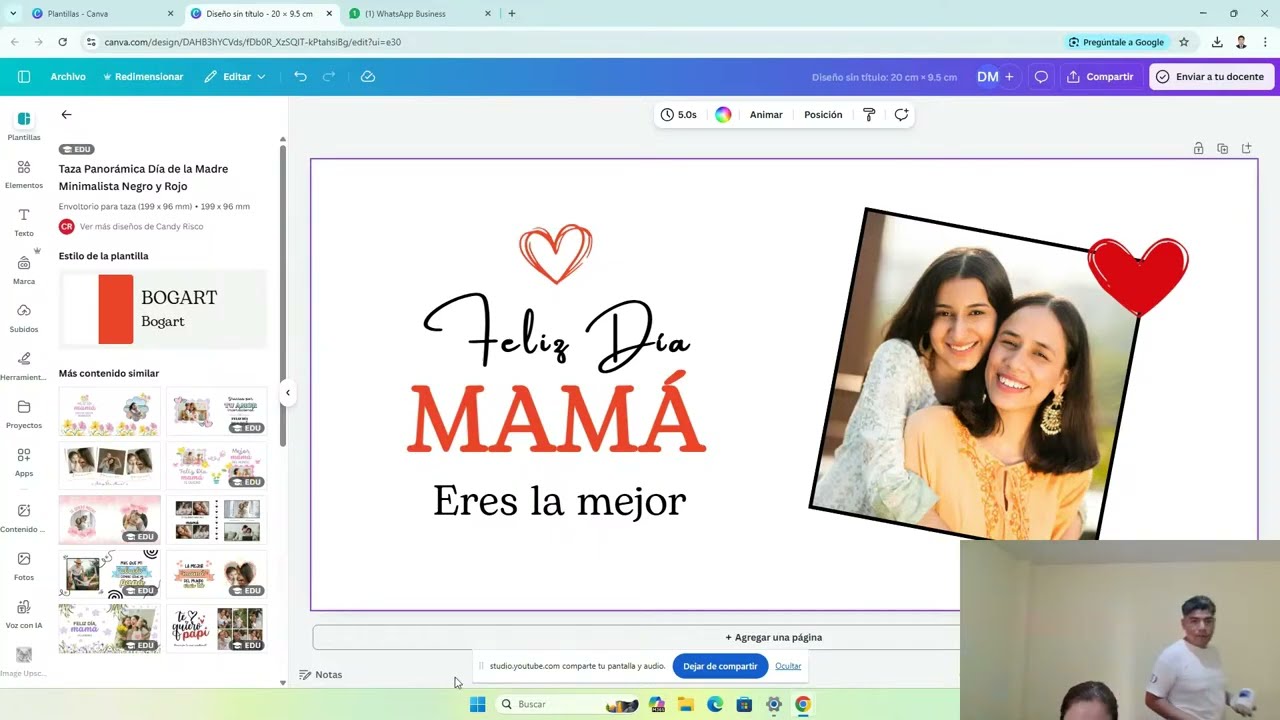Open Windows Start menu
This screenshot has height=720, width=1280.
[x=478, y=704]
